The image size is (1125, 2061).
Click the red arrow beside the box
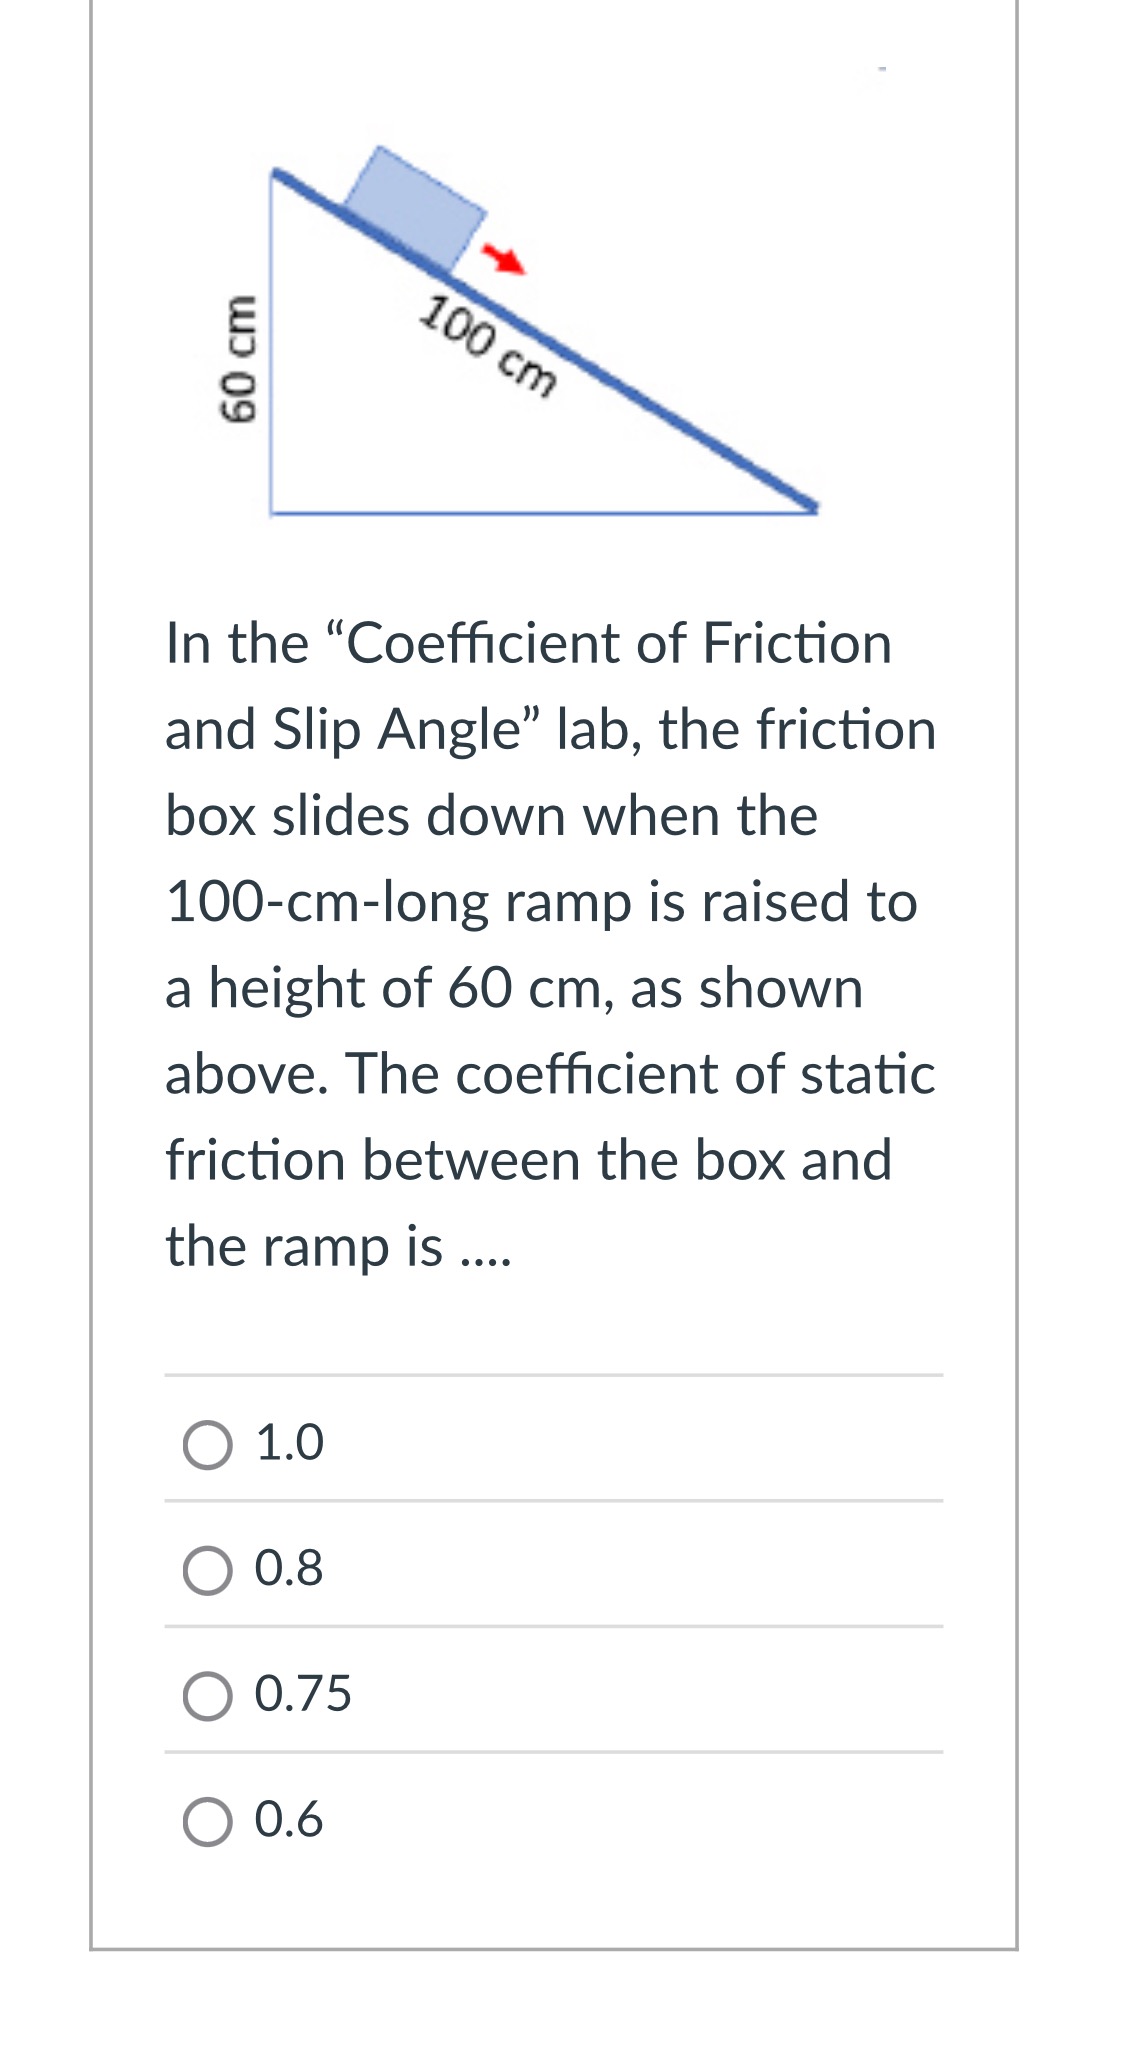505,259
